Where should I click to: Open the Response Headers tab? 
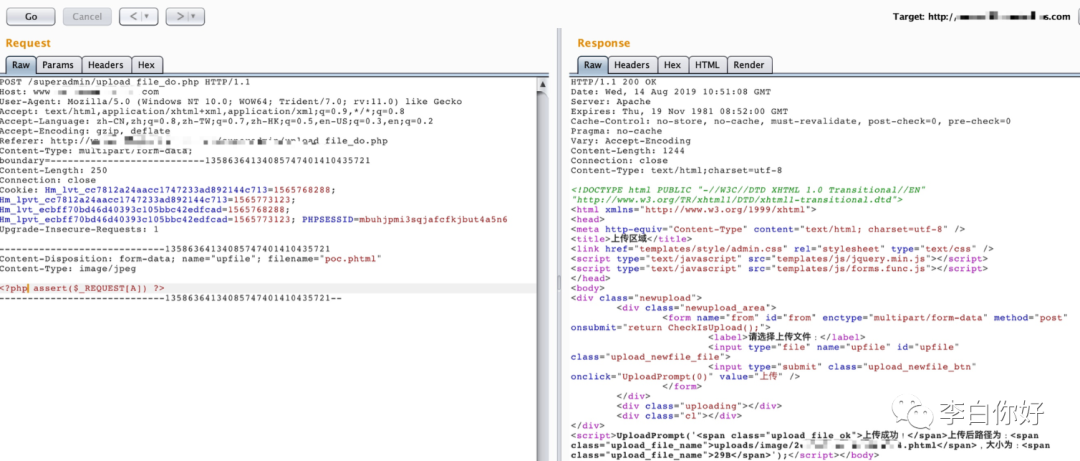(x=632, y=65)
